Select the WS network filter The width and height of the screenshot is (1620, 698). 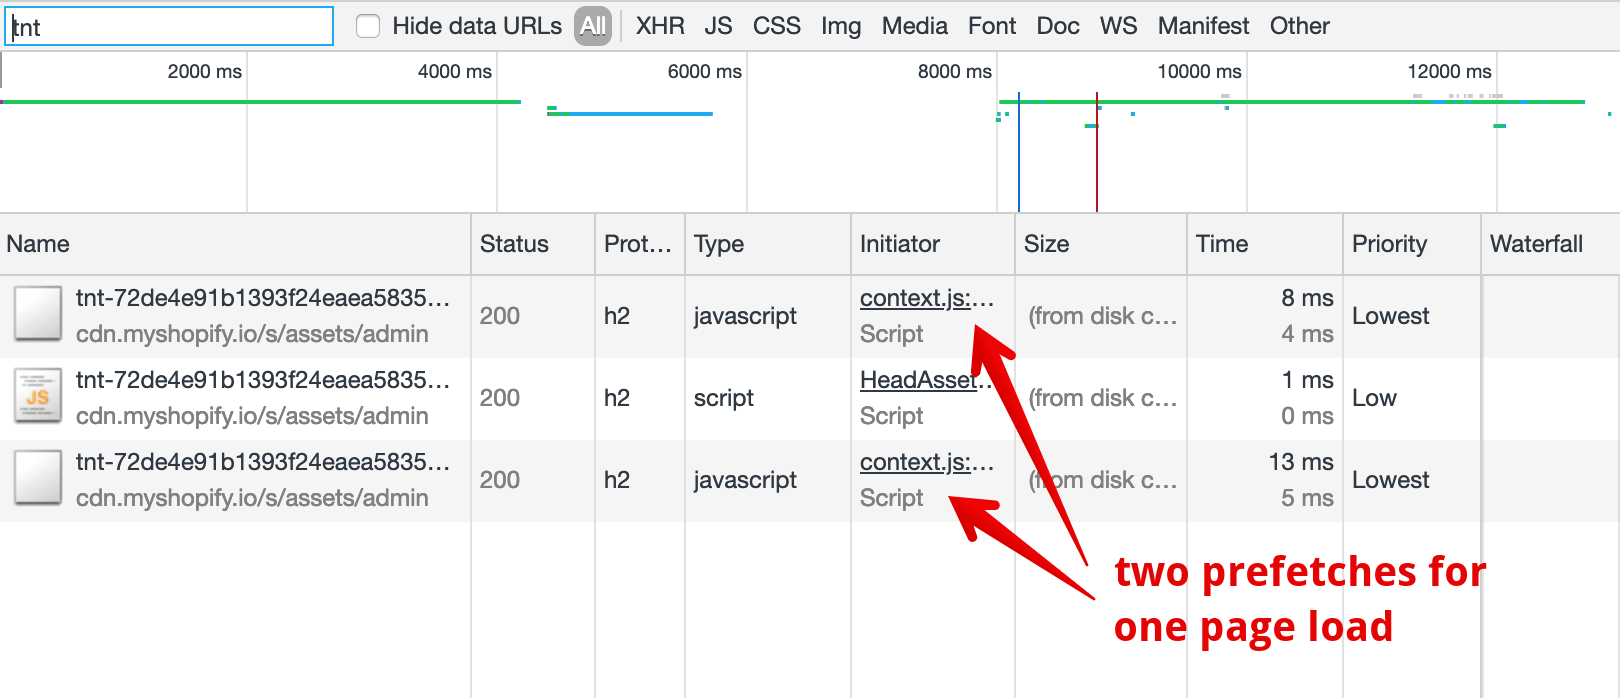pyautogui.click(x=1118, y=26)
